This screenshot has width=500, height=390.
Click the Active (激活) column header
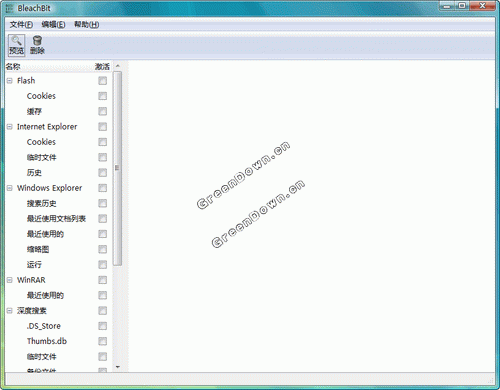coord(102,67)
